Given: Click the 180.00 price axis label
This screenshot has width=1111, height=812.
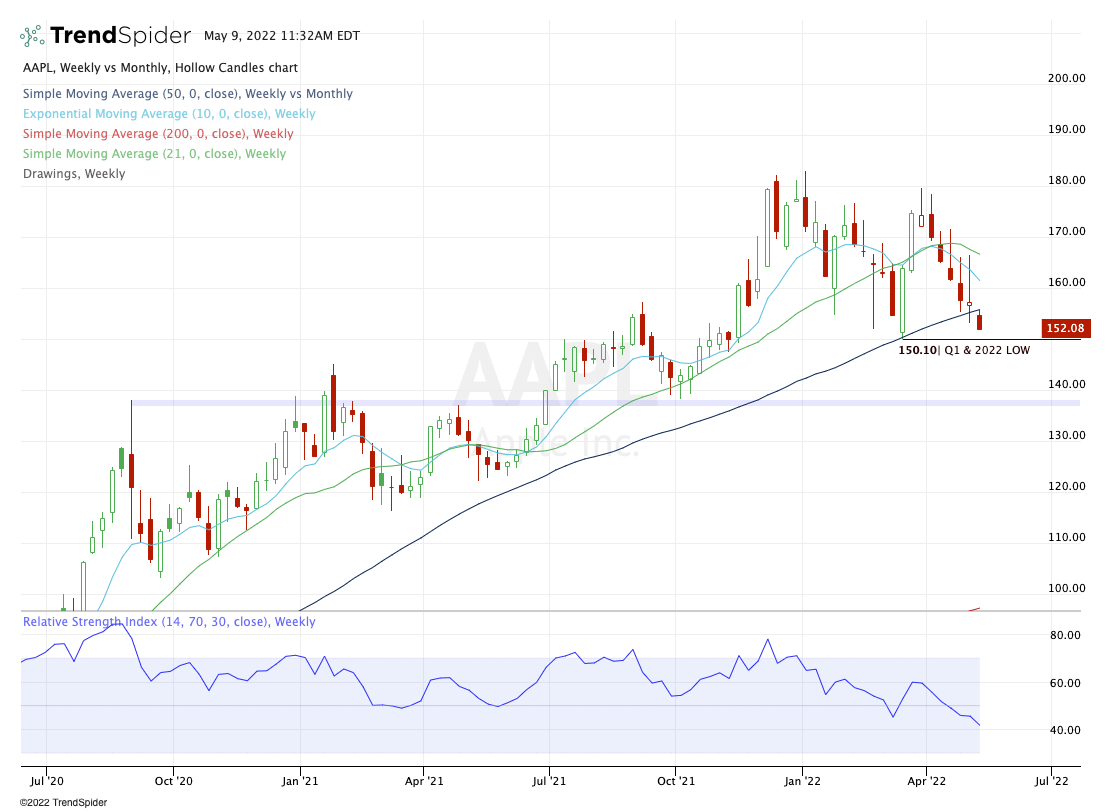Looking at the screenshot, I should tap(1066, 180).
